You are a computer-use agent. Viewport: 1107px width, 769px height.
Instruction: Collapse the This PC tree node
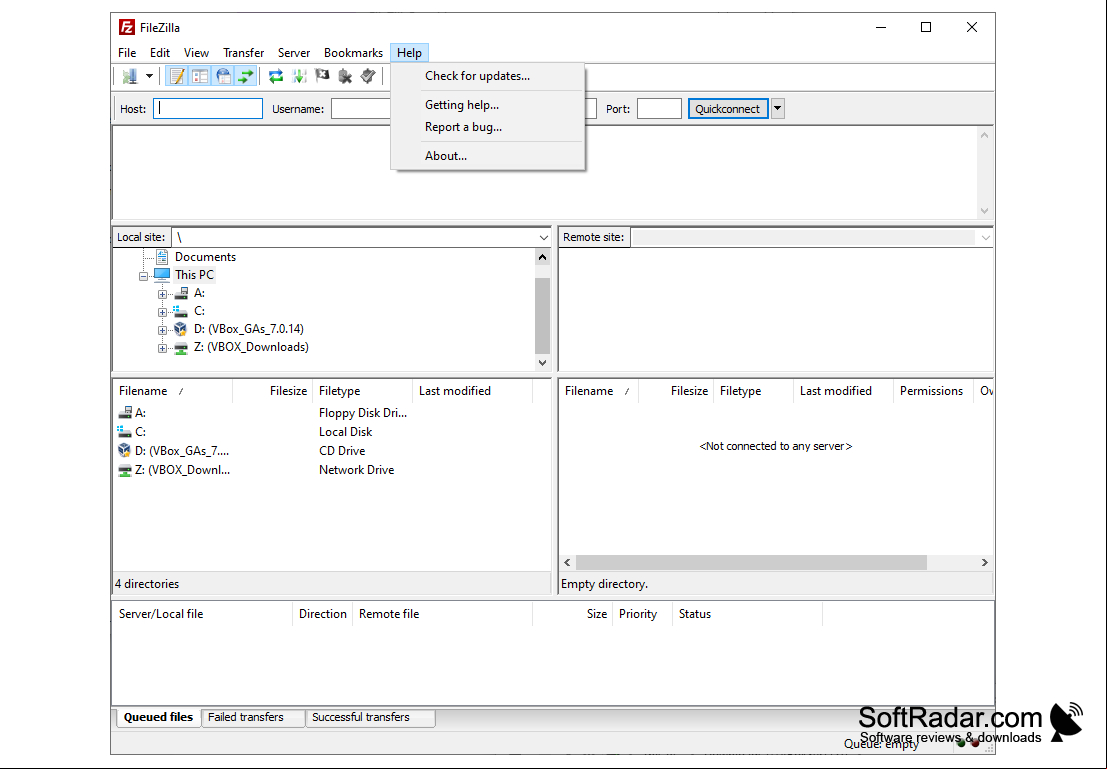pyautogui.click(x=143, y=276)
